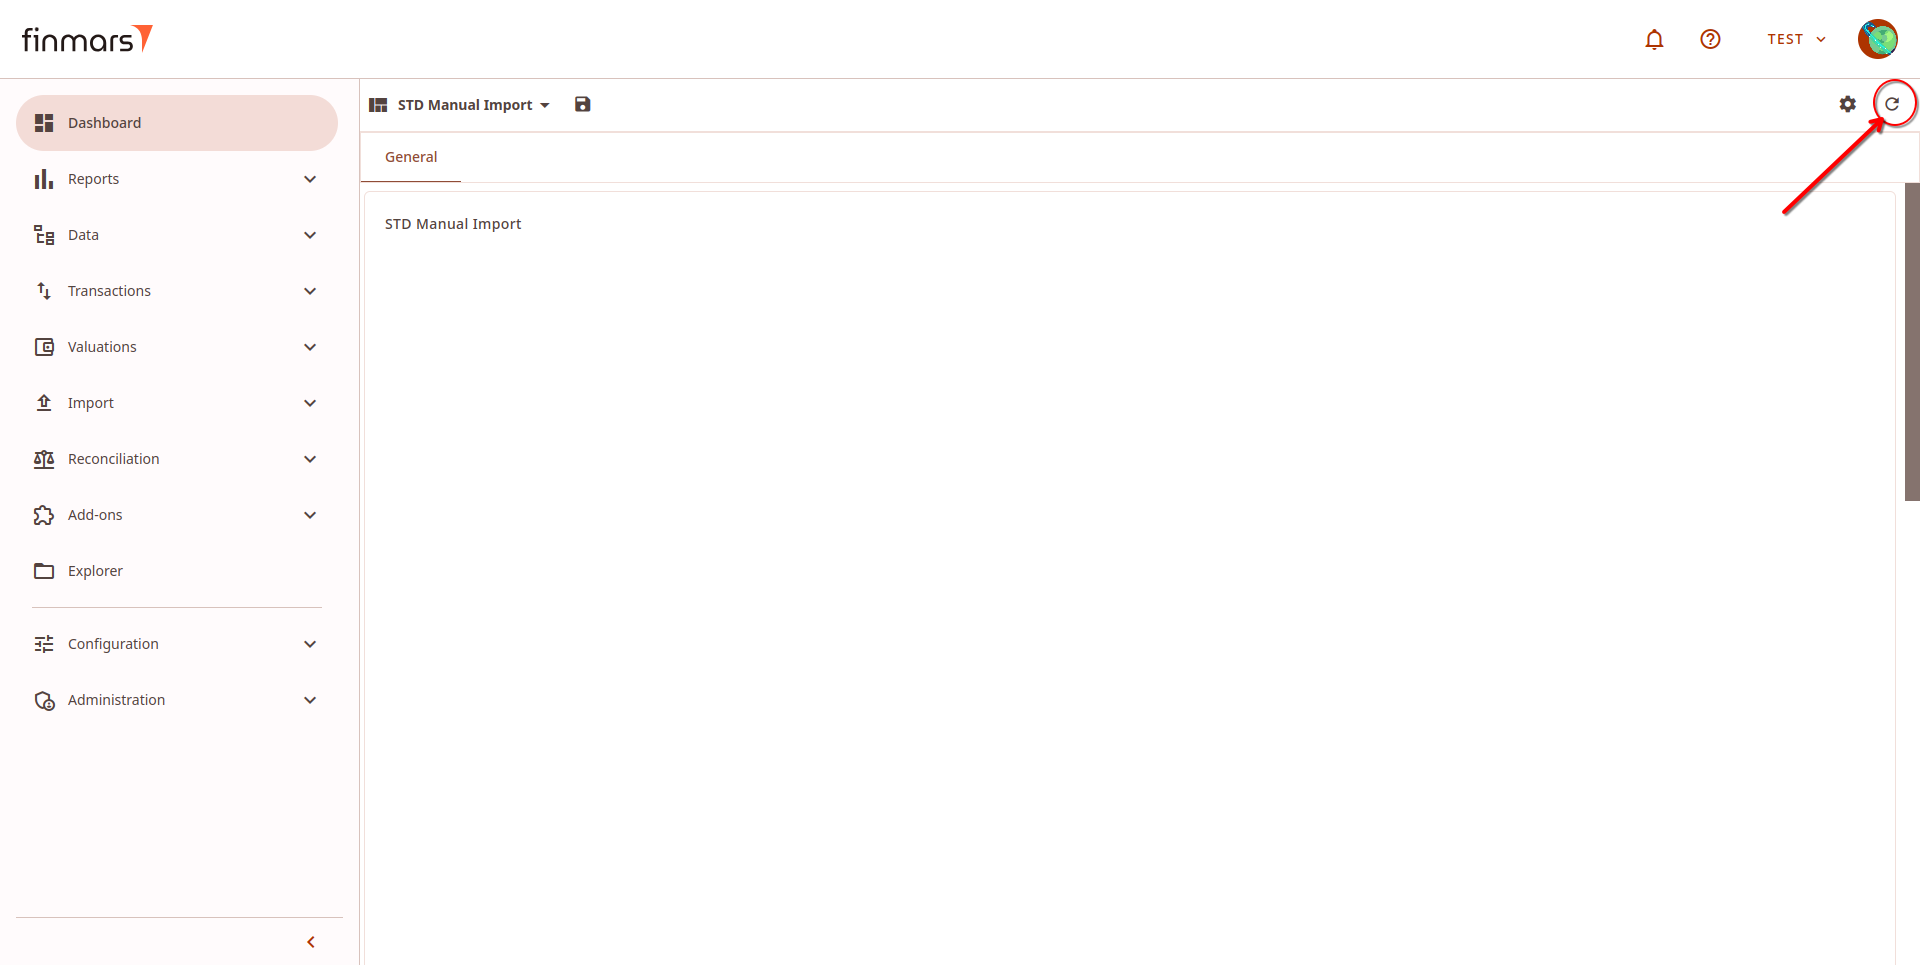This screenshot has width=1920, height=965.
Task: Click the finmars logo
Action: point(87,39)
